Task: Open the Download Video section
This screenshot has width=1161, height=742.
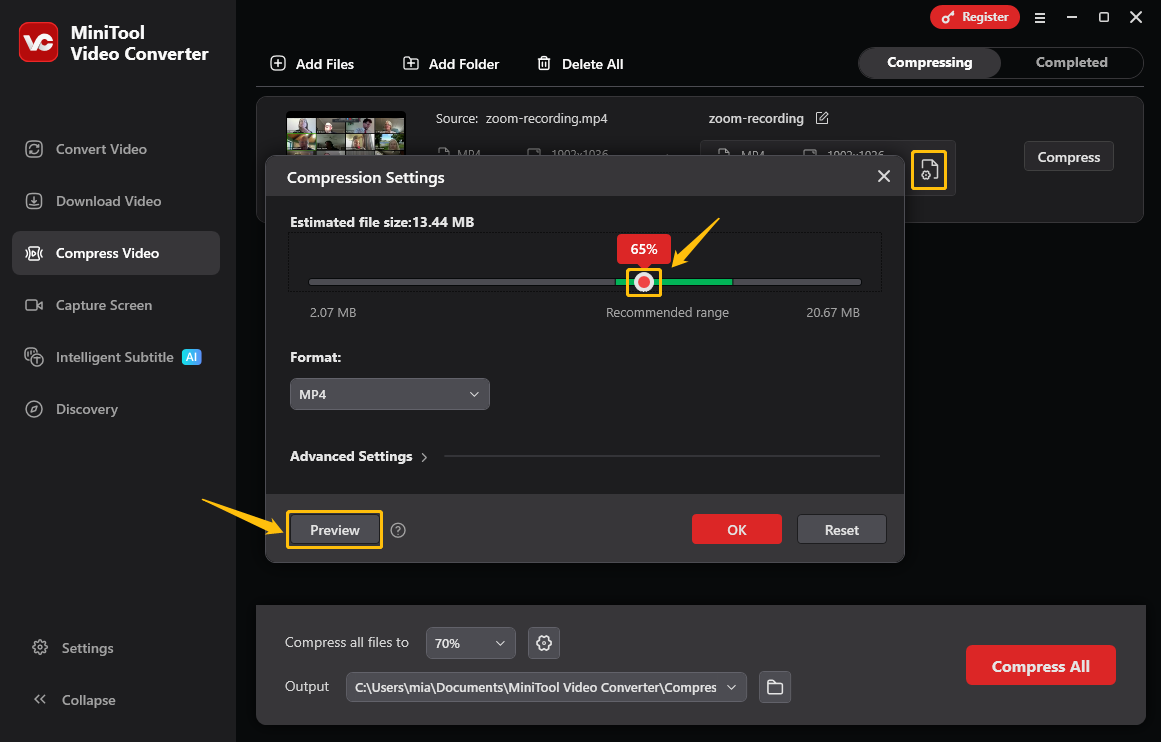Action: click(x=107, y=200)
